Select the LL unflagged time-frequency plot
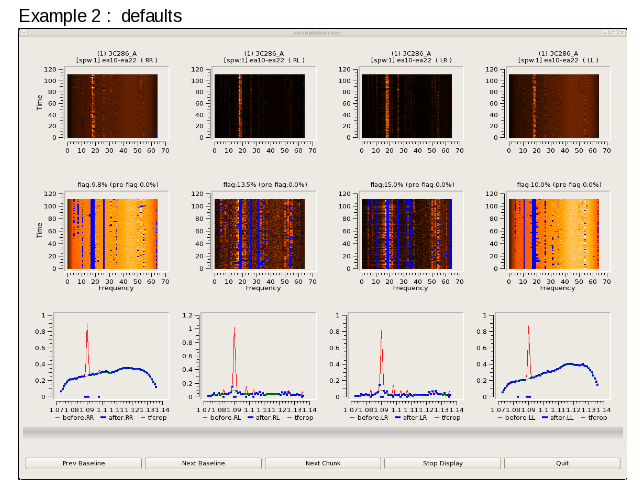 pyautogui.click(x=554, y=106)
